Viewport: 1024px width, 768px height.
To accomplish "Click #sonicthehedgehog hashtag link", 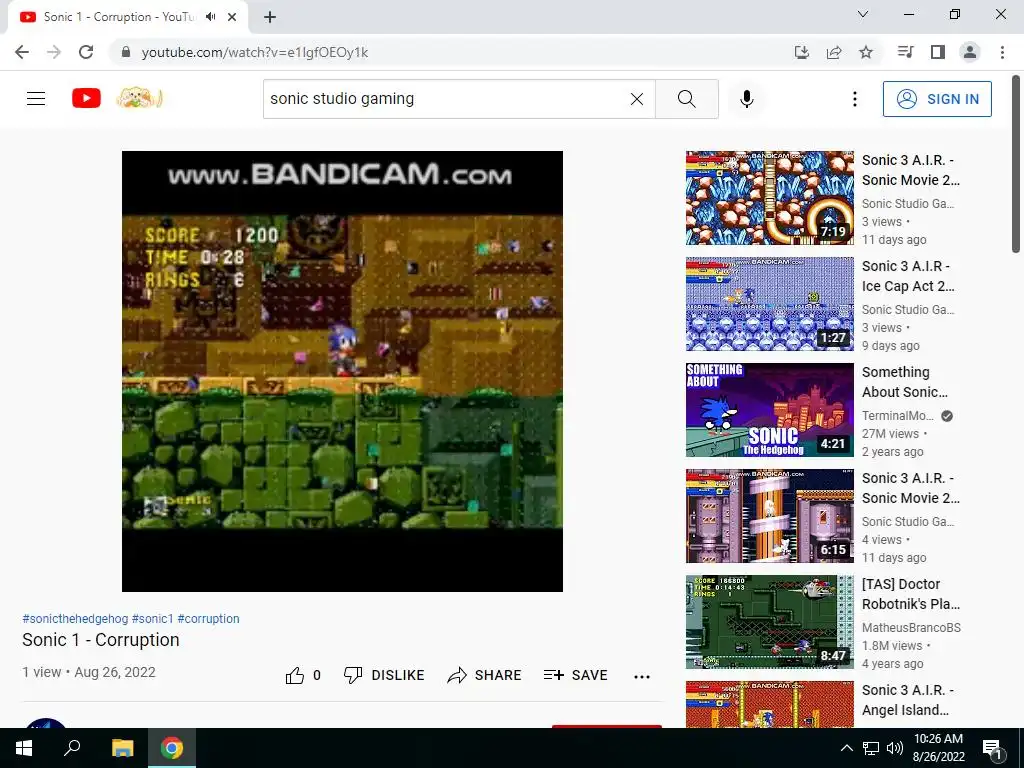I will 75,618.
